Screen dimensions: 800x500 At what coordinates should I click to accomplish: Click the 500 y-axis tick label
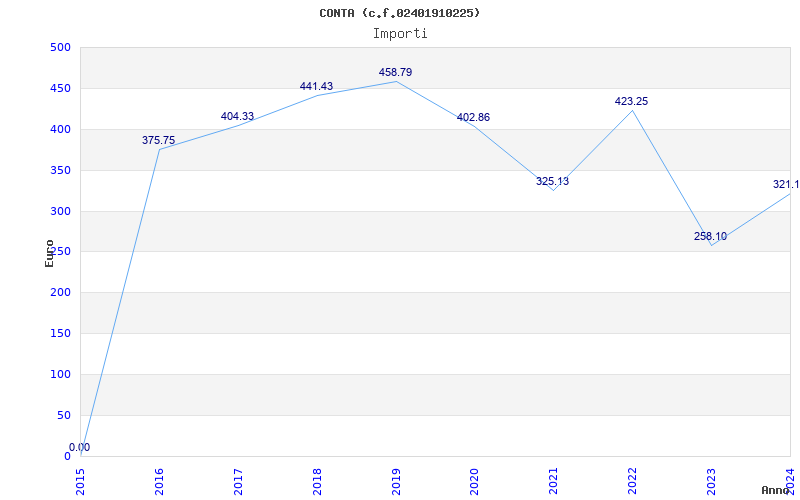tap(60, 47)
